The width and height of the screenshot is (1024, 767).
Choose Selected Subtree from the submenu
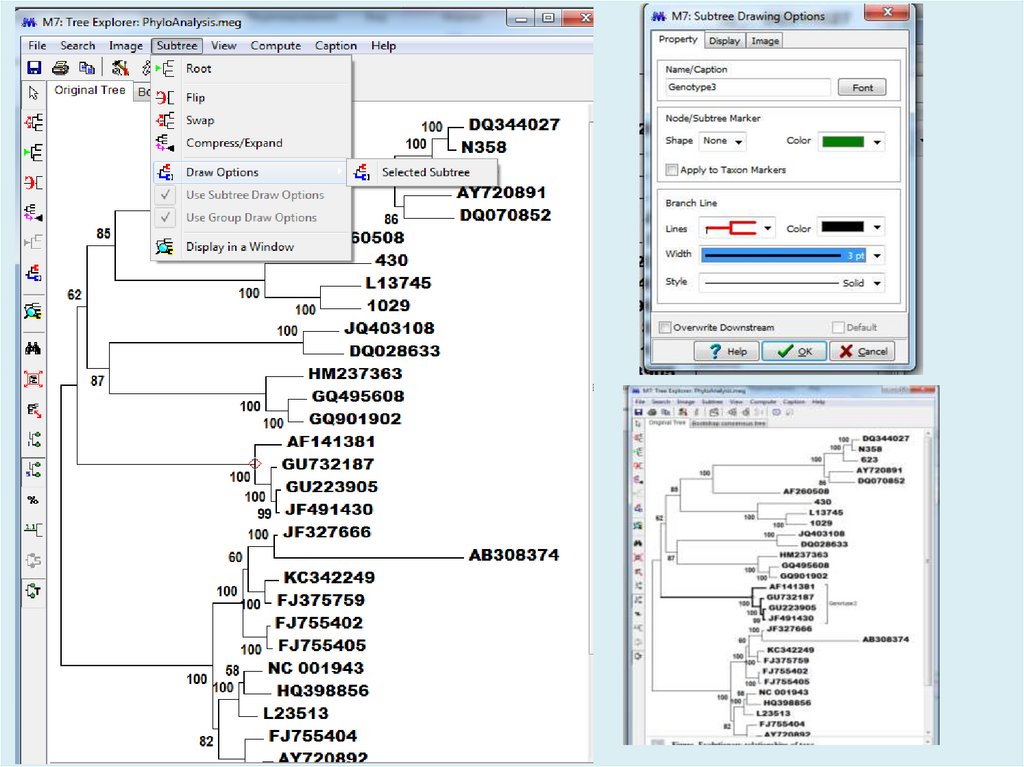(x=425, y=172)
